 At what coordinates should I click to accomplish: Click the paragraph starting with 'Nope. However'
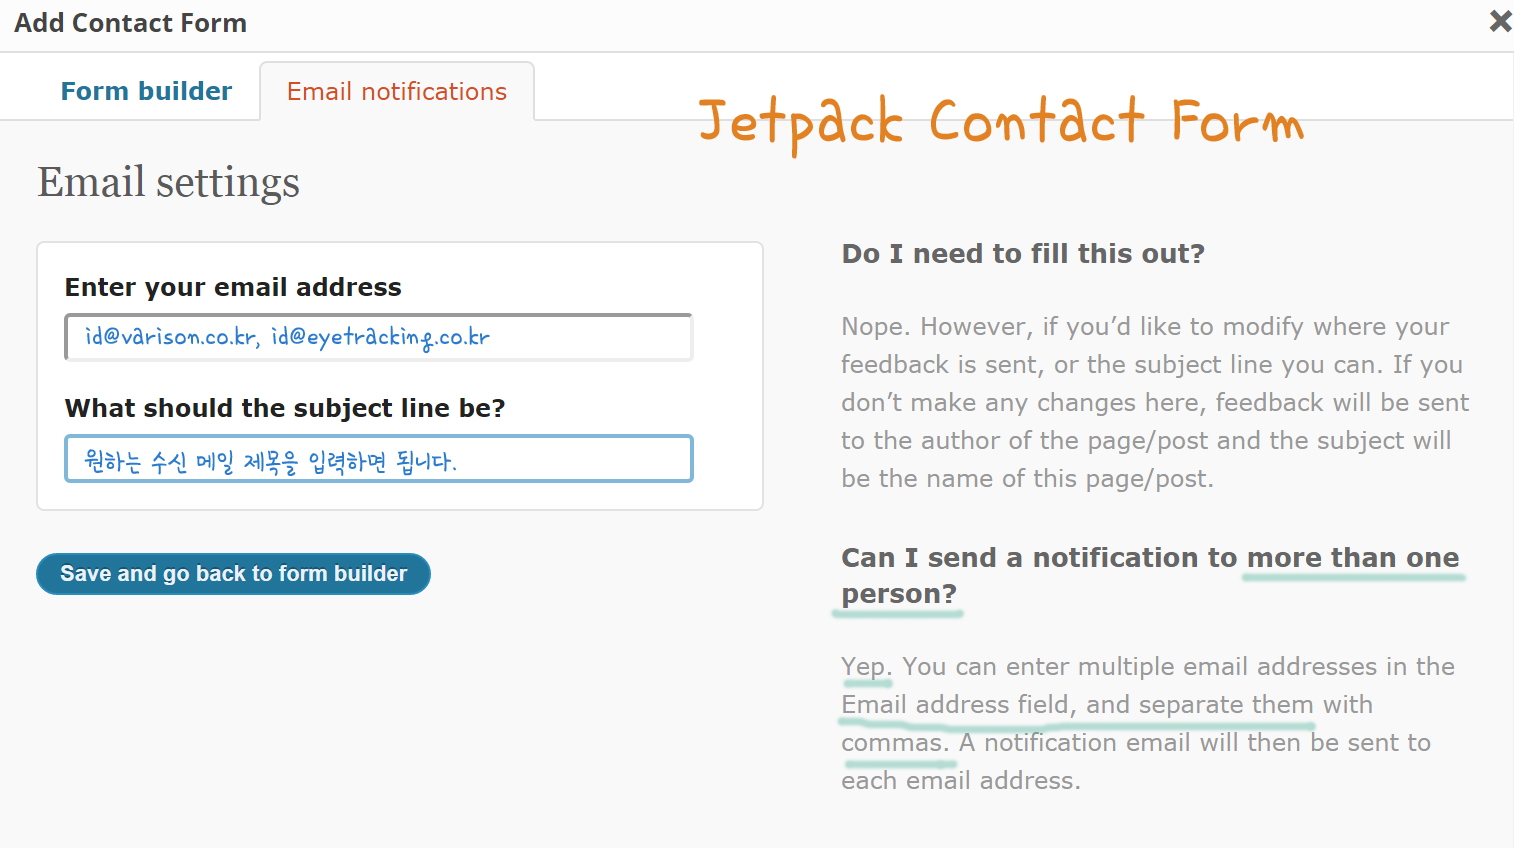pos(1155,403)
